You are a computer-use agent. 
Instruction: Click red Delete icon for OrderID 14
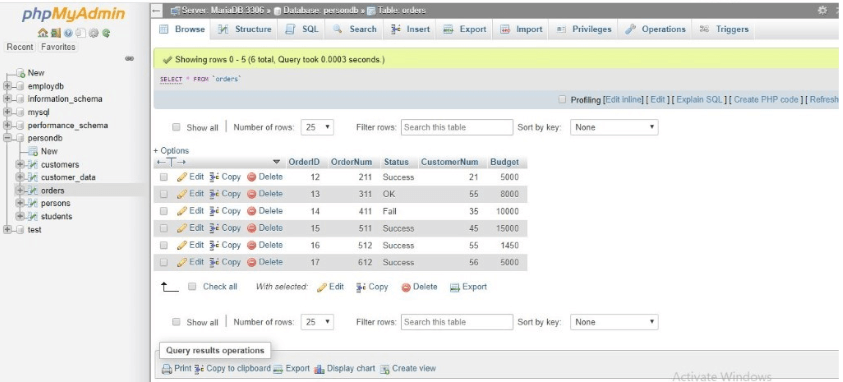[251, 211]
